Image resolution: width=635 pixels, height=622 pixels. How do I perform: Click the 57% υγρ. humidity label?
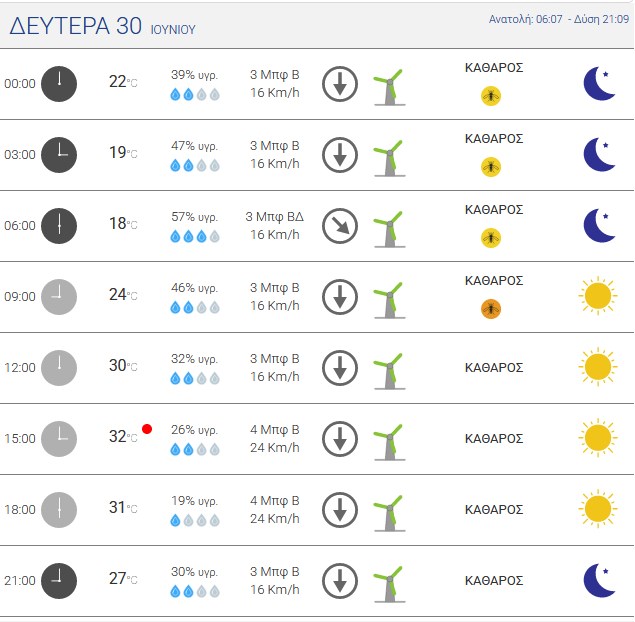(x=194, y=217)
